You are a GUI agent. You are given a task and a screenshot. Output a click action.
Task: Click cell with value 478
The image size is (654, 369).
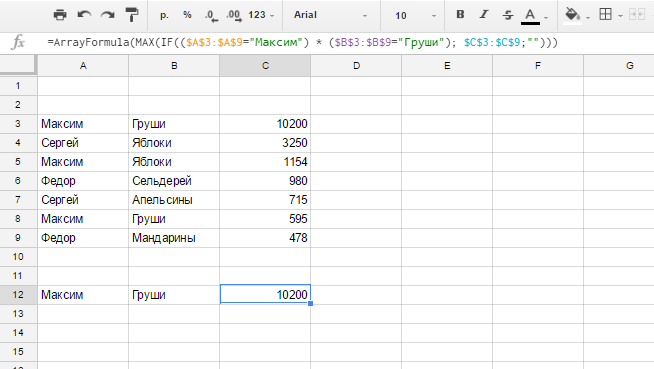click(x=265, y=238)
